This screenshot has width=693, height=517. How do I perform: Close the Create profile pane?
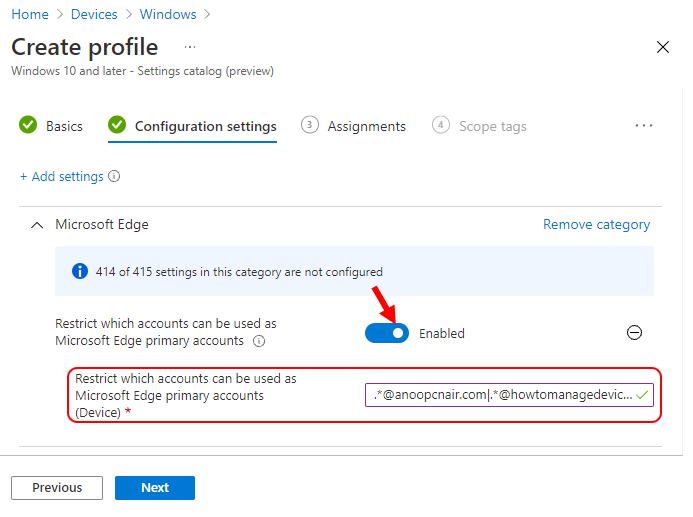tap(663, 47)
